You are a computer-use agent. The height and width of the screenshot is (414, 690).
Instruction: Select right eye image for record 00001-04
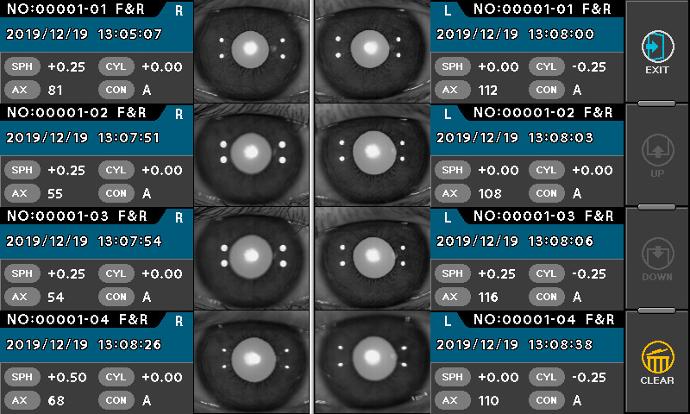coord(252,361)
